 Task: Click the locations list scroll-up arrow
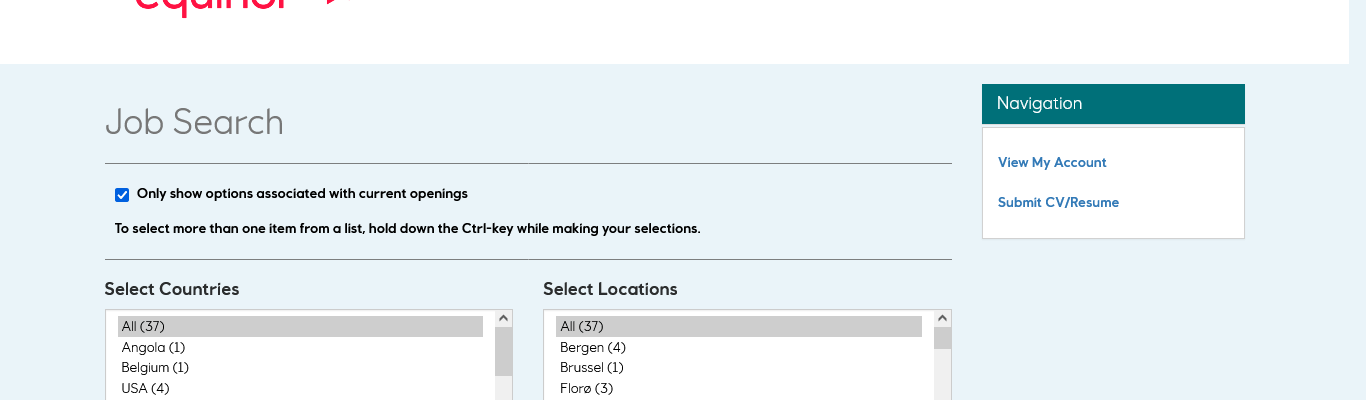(942, 318)
